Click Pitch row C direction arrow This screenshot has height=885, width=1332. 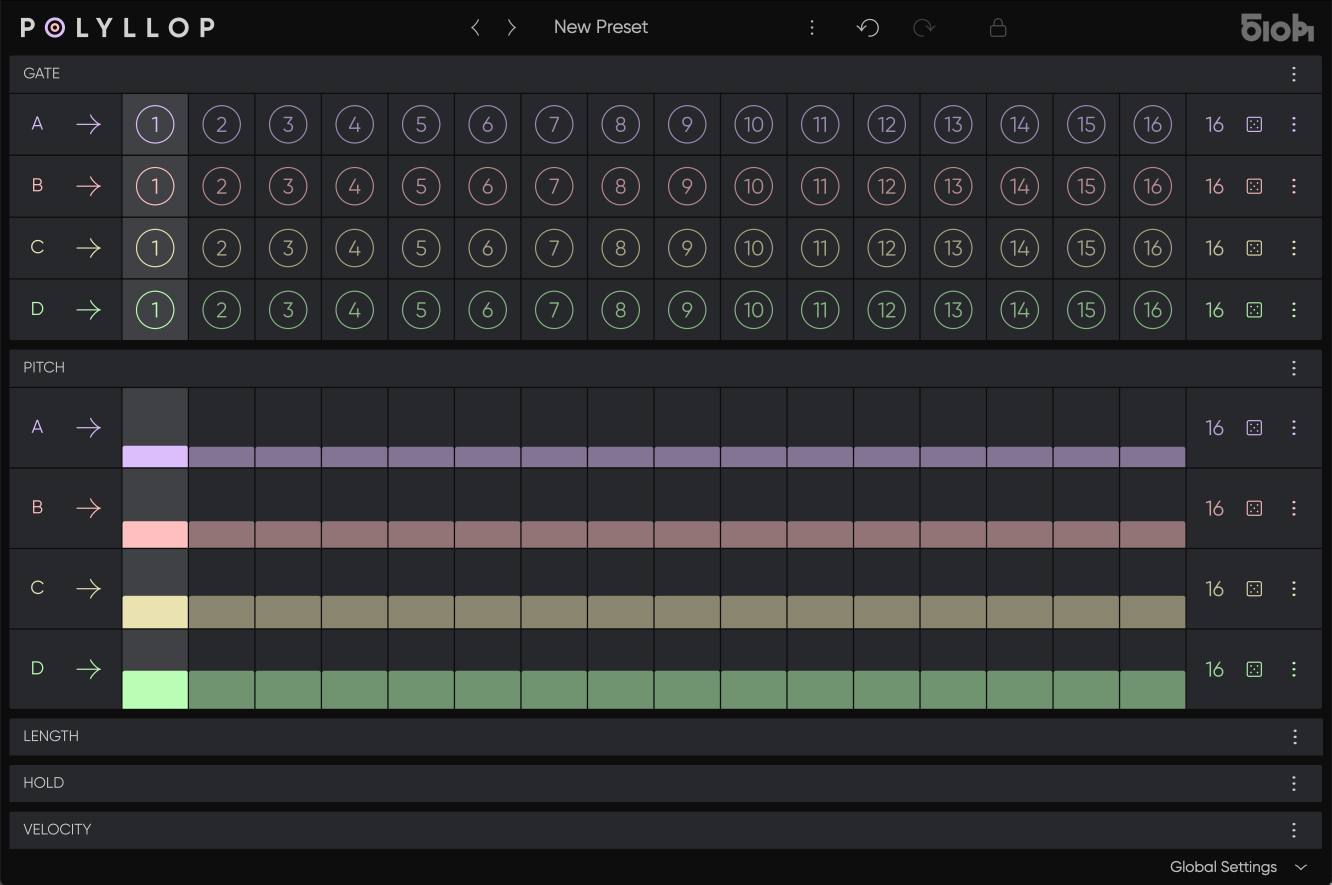(x=88, y=589)
